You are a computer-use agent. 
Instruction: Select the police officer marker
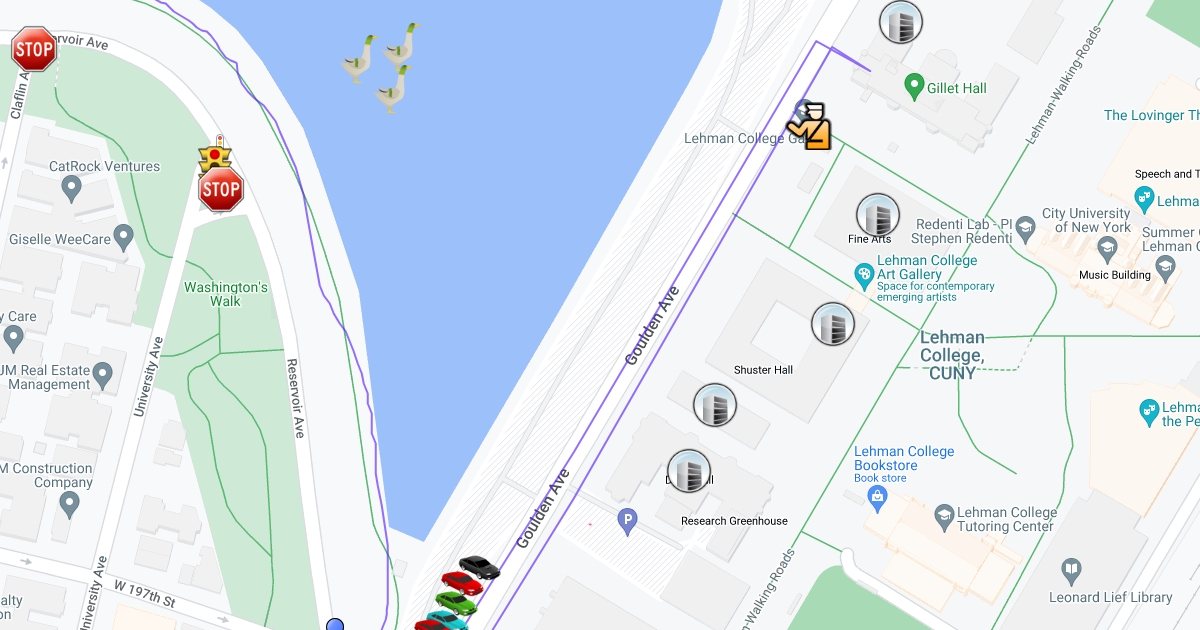pyautogui.click(x=809, y=126)
